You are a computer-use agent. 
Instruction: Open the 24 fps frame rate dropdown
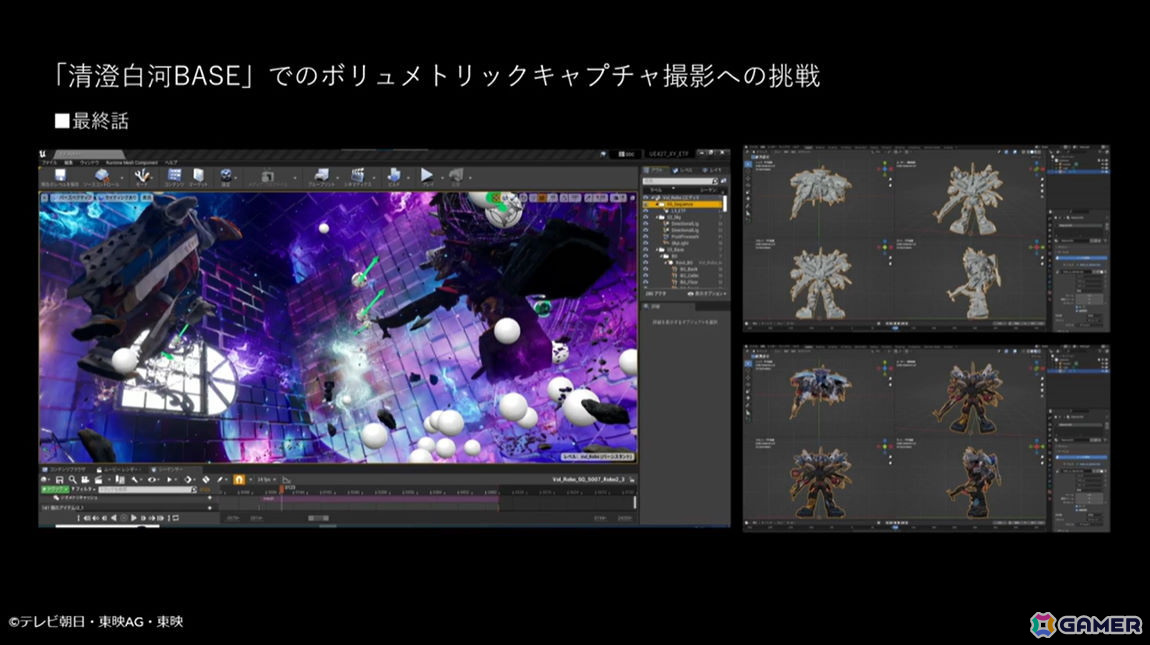point(265,479)
